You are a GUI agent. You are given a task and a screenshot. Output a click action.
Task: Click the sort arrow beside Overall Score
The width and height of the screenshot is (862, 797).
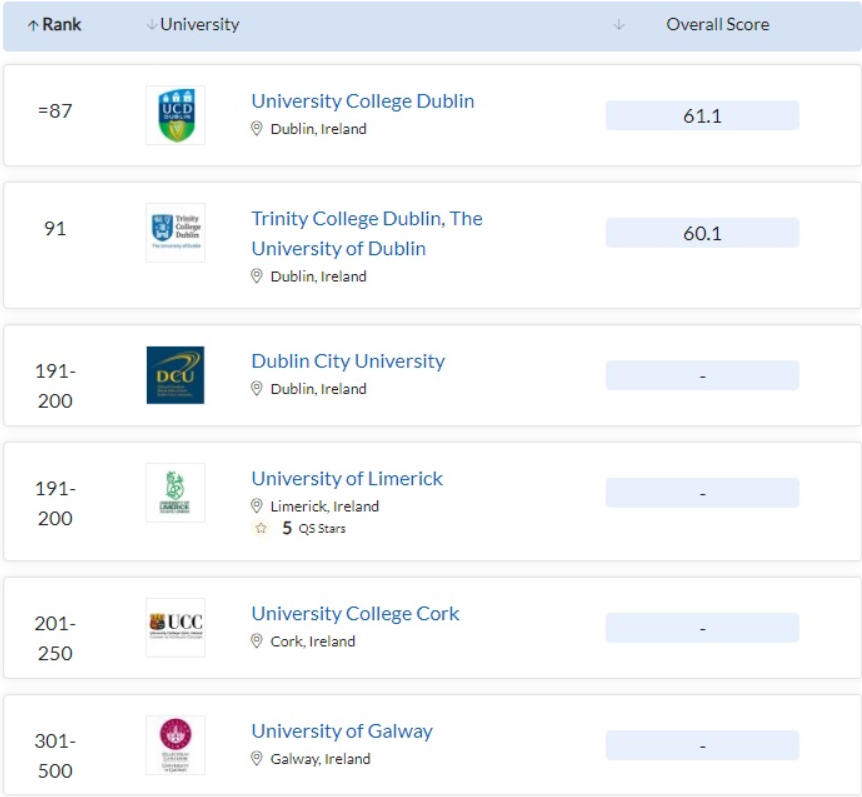click(619, 25)
